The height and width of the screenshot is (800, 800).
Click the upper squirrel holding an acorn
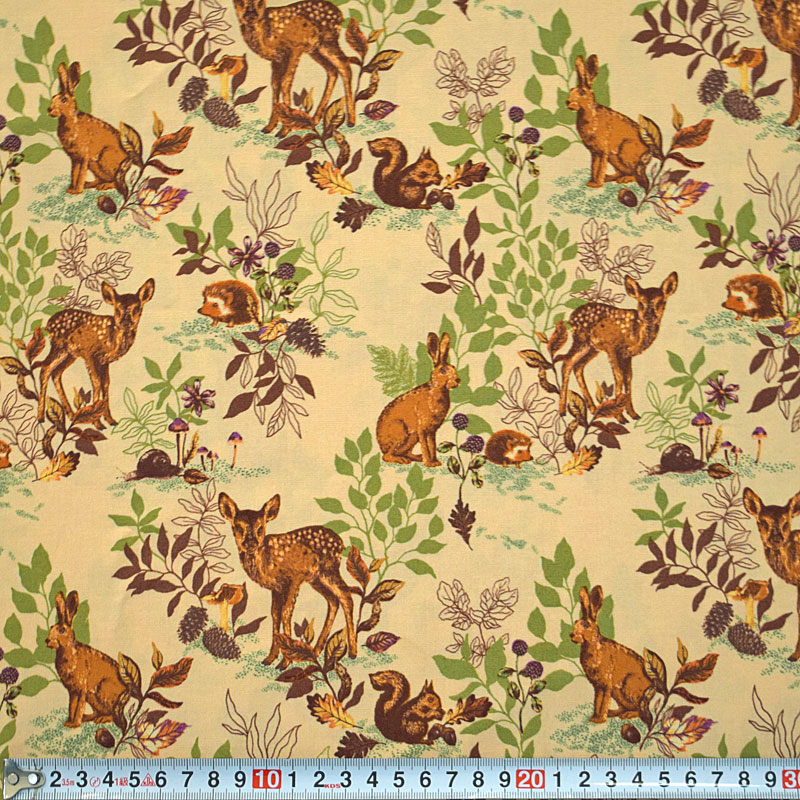[400, 175]
